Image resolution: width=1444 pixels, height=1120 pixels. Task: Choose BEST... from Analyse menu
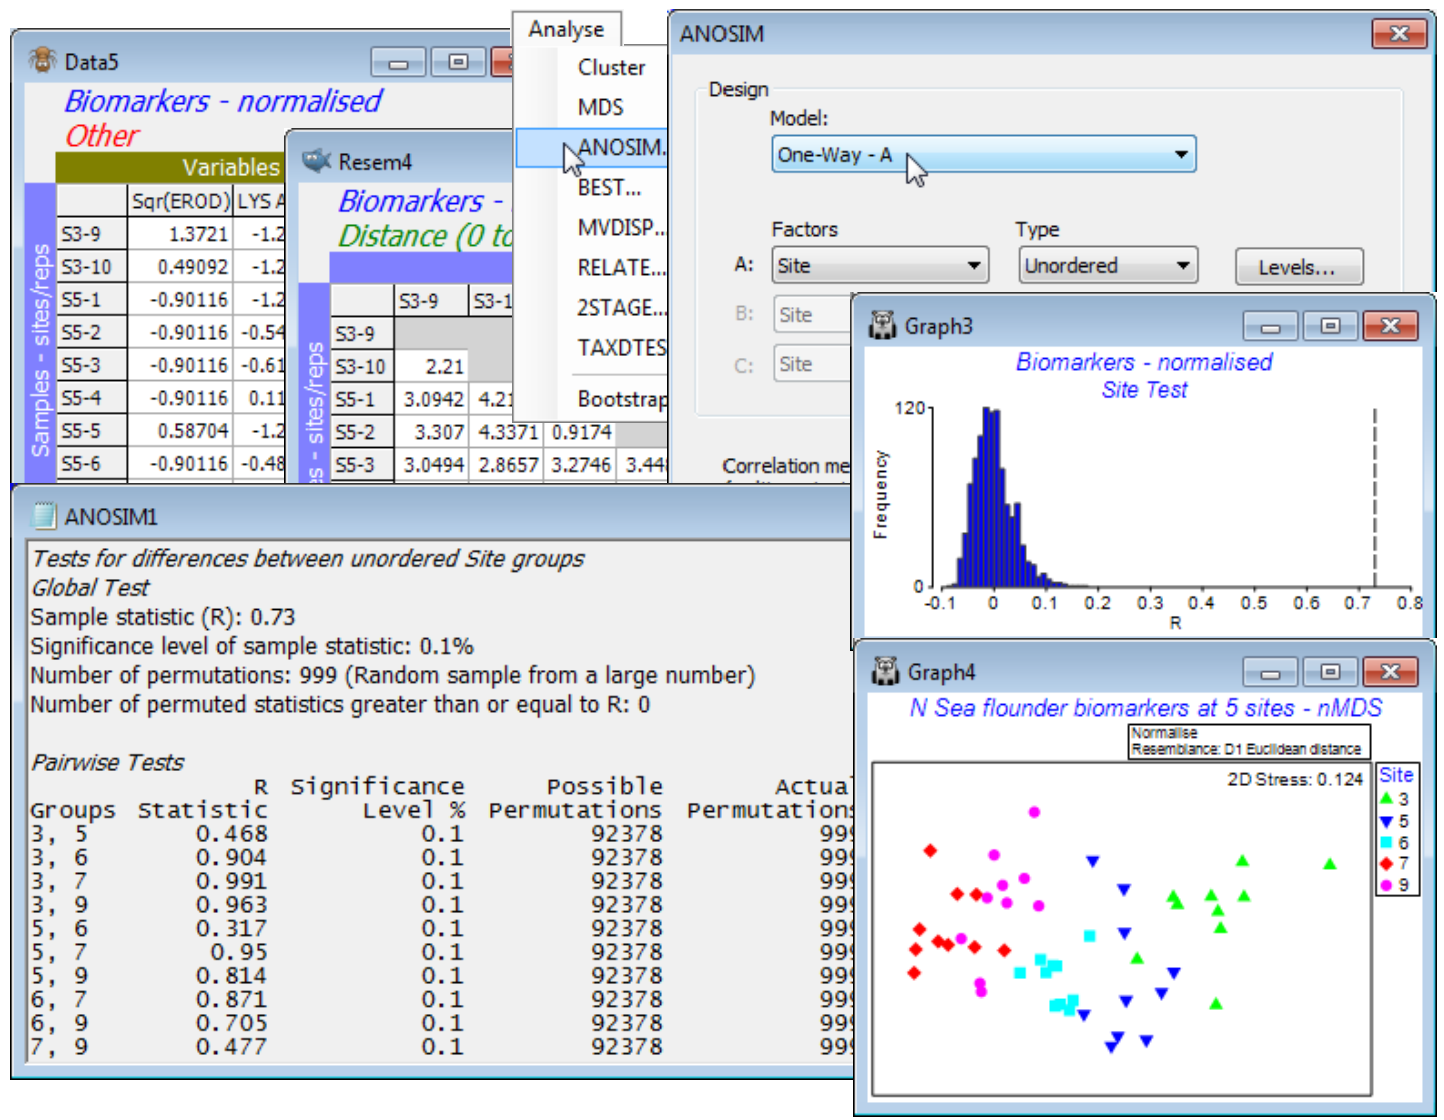[608, 188]
